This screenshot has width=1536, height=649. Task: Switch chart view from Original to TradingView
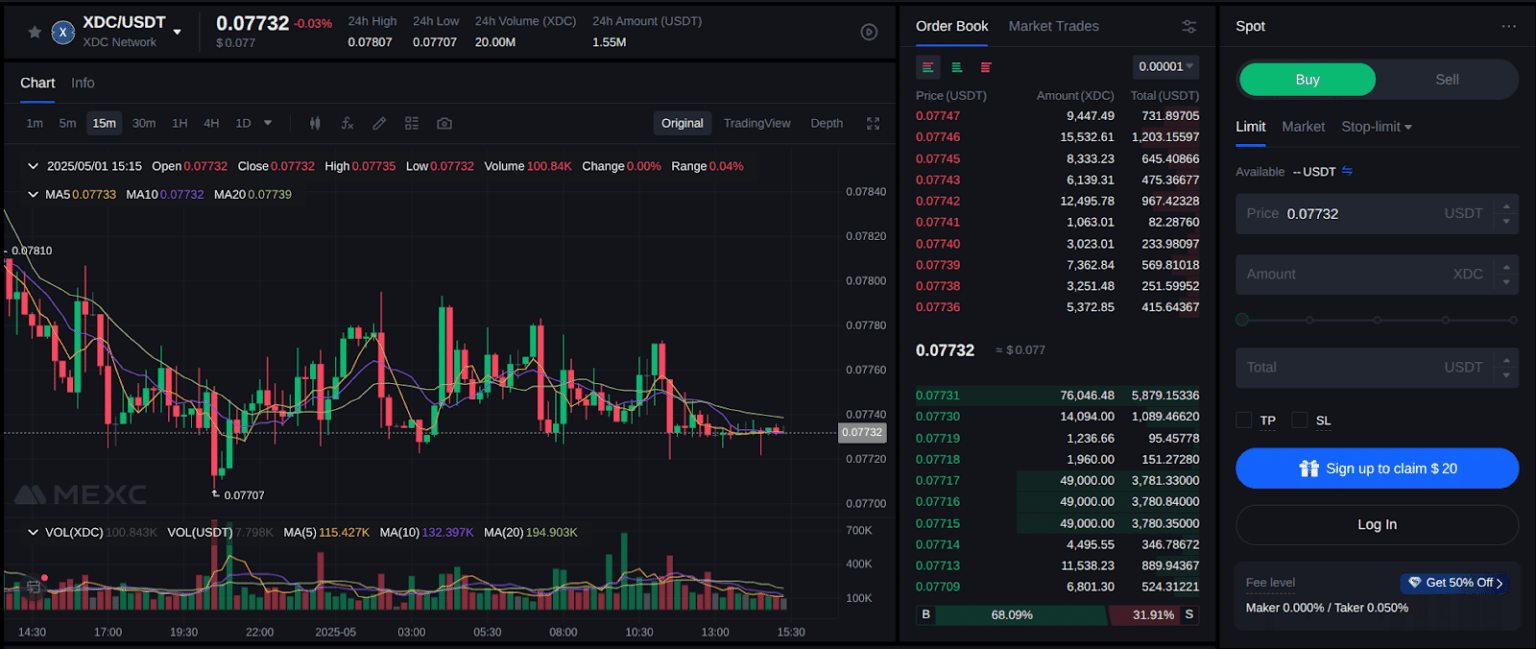pyautogui.click(x=757, y=123)
